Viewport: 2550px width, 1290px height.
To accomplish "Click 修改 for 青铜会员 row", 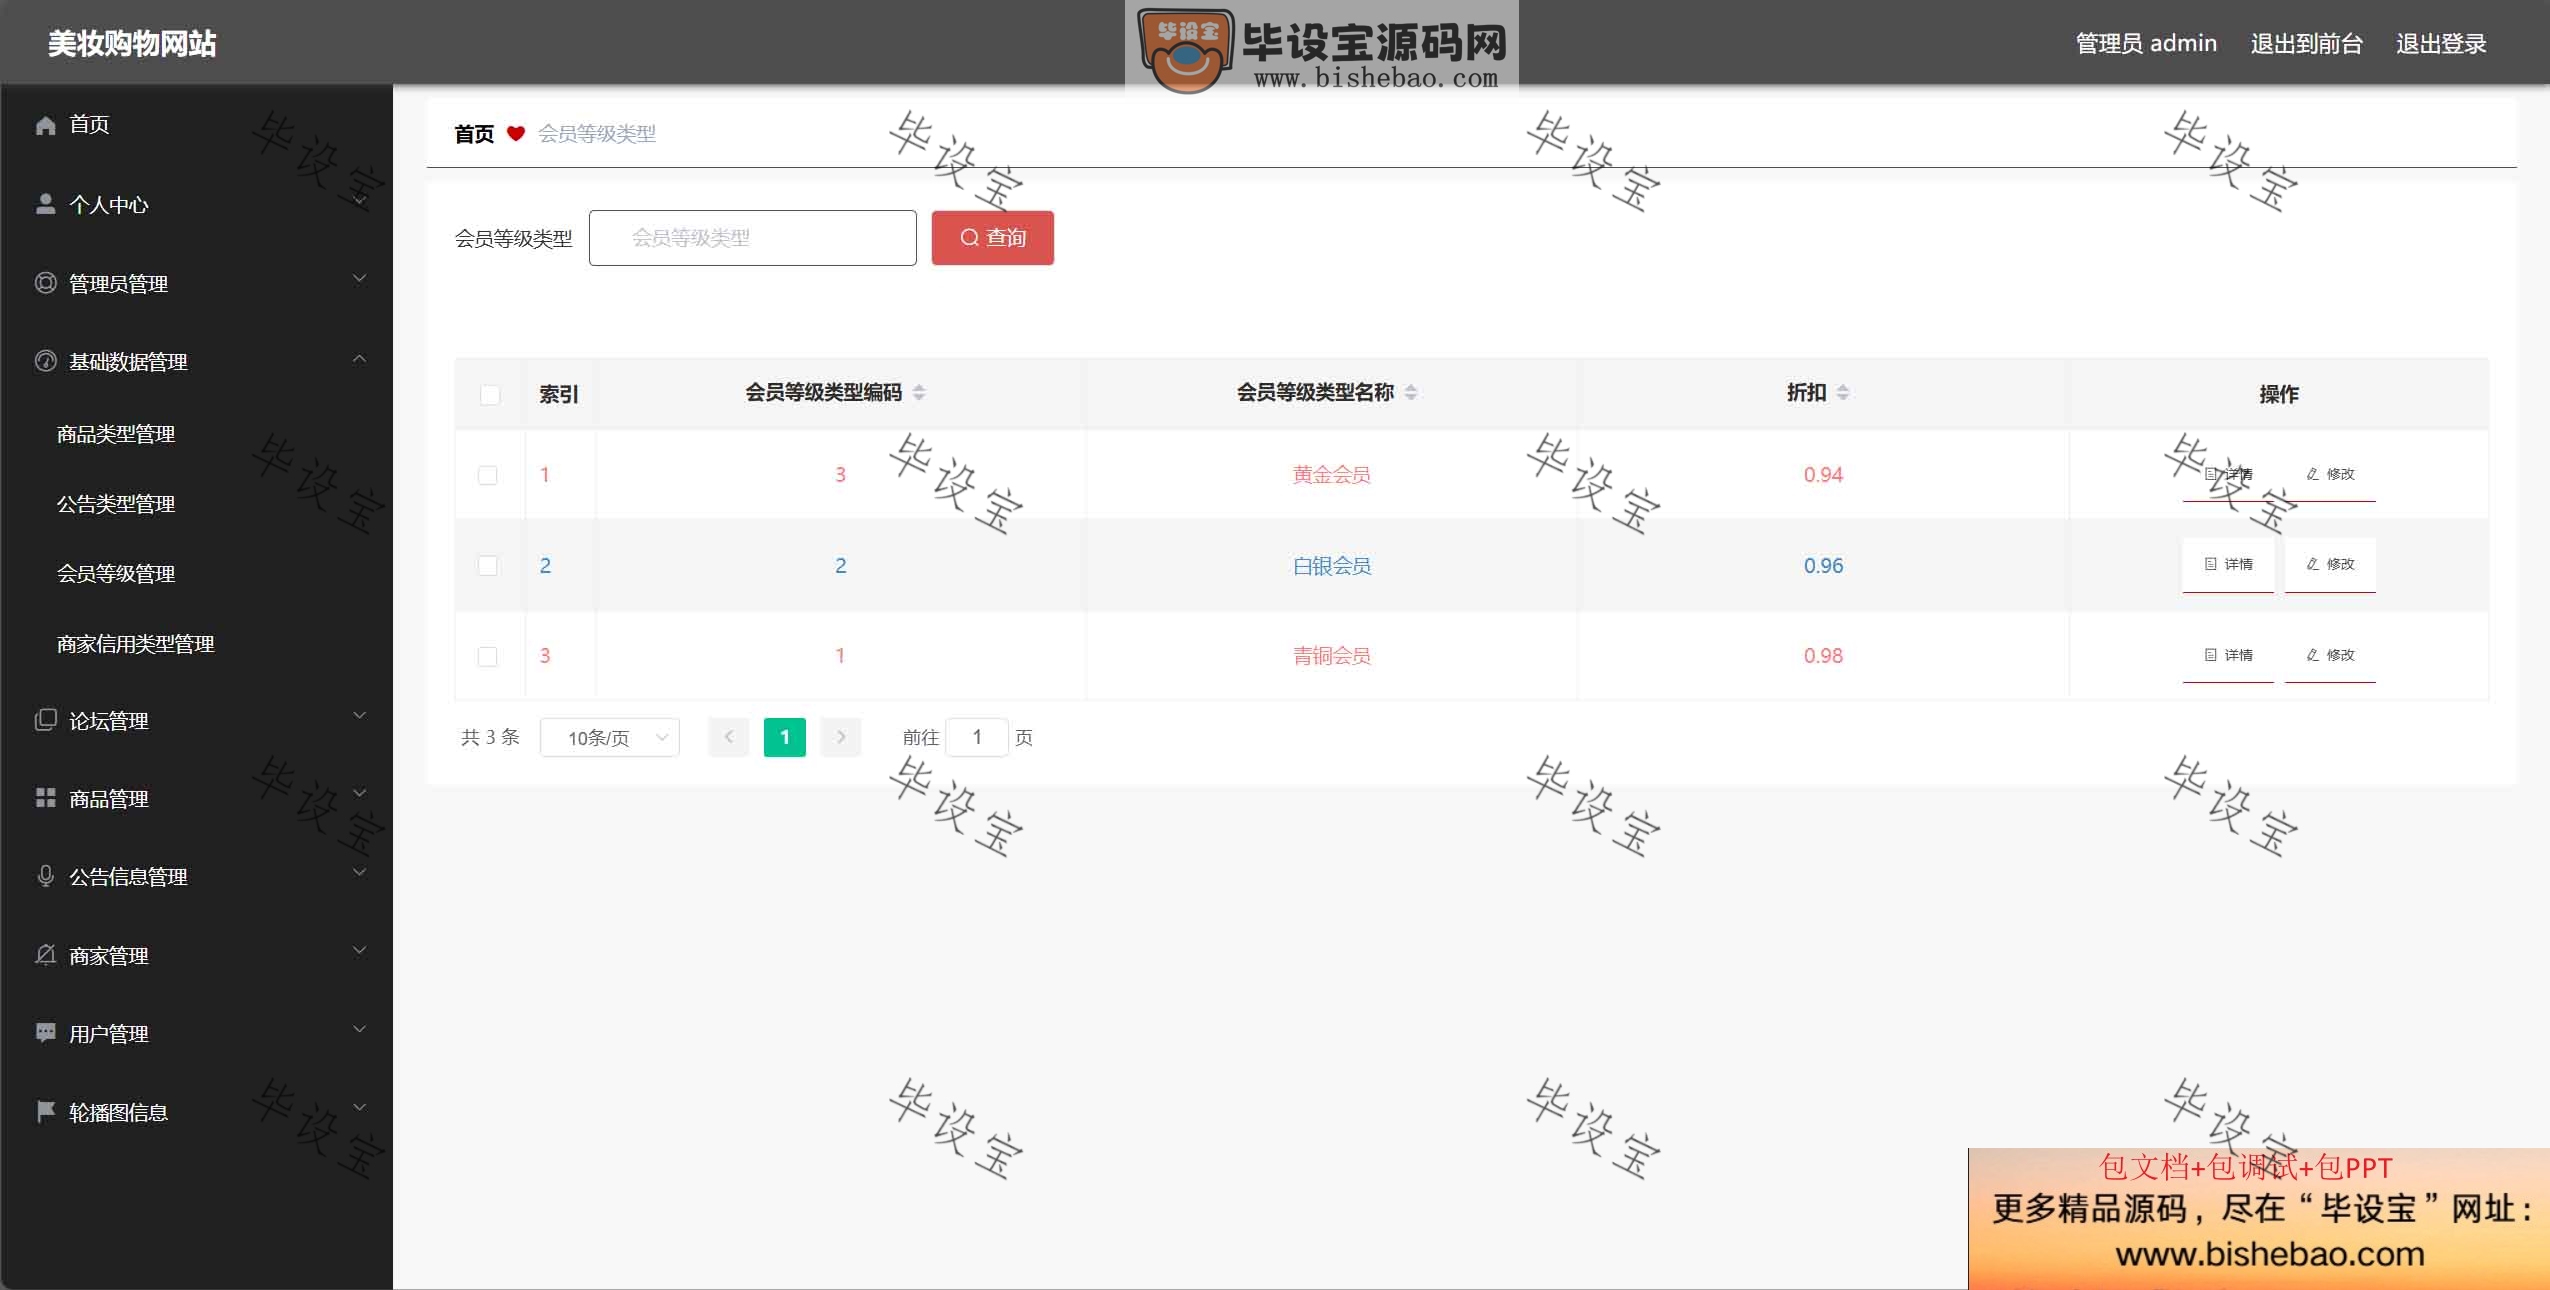I will point(2330,655).
